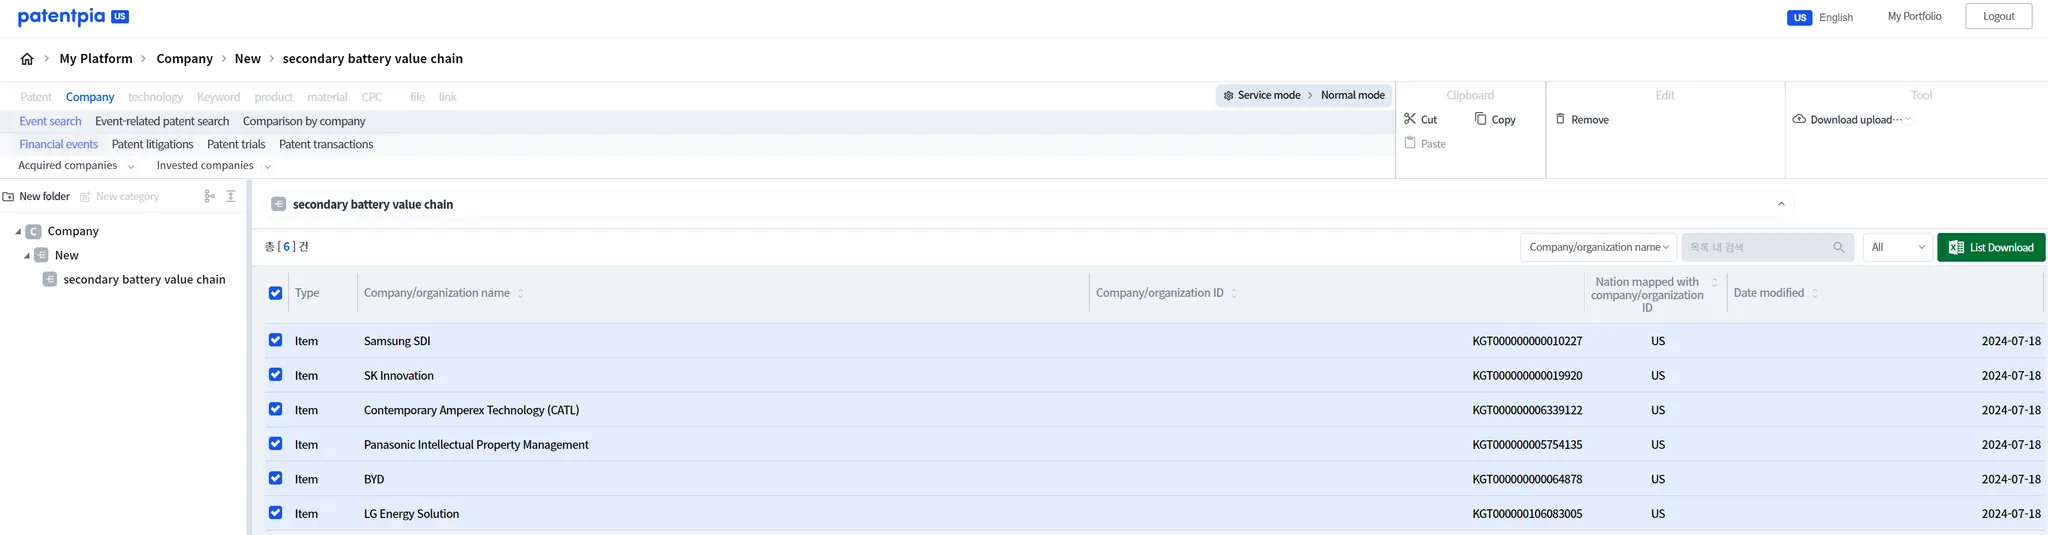Go to the home icon in breadcrumb
The width and height of the screenshot is (2048, 535).
[x=27, y=59]
